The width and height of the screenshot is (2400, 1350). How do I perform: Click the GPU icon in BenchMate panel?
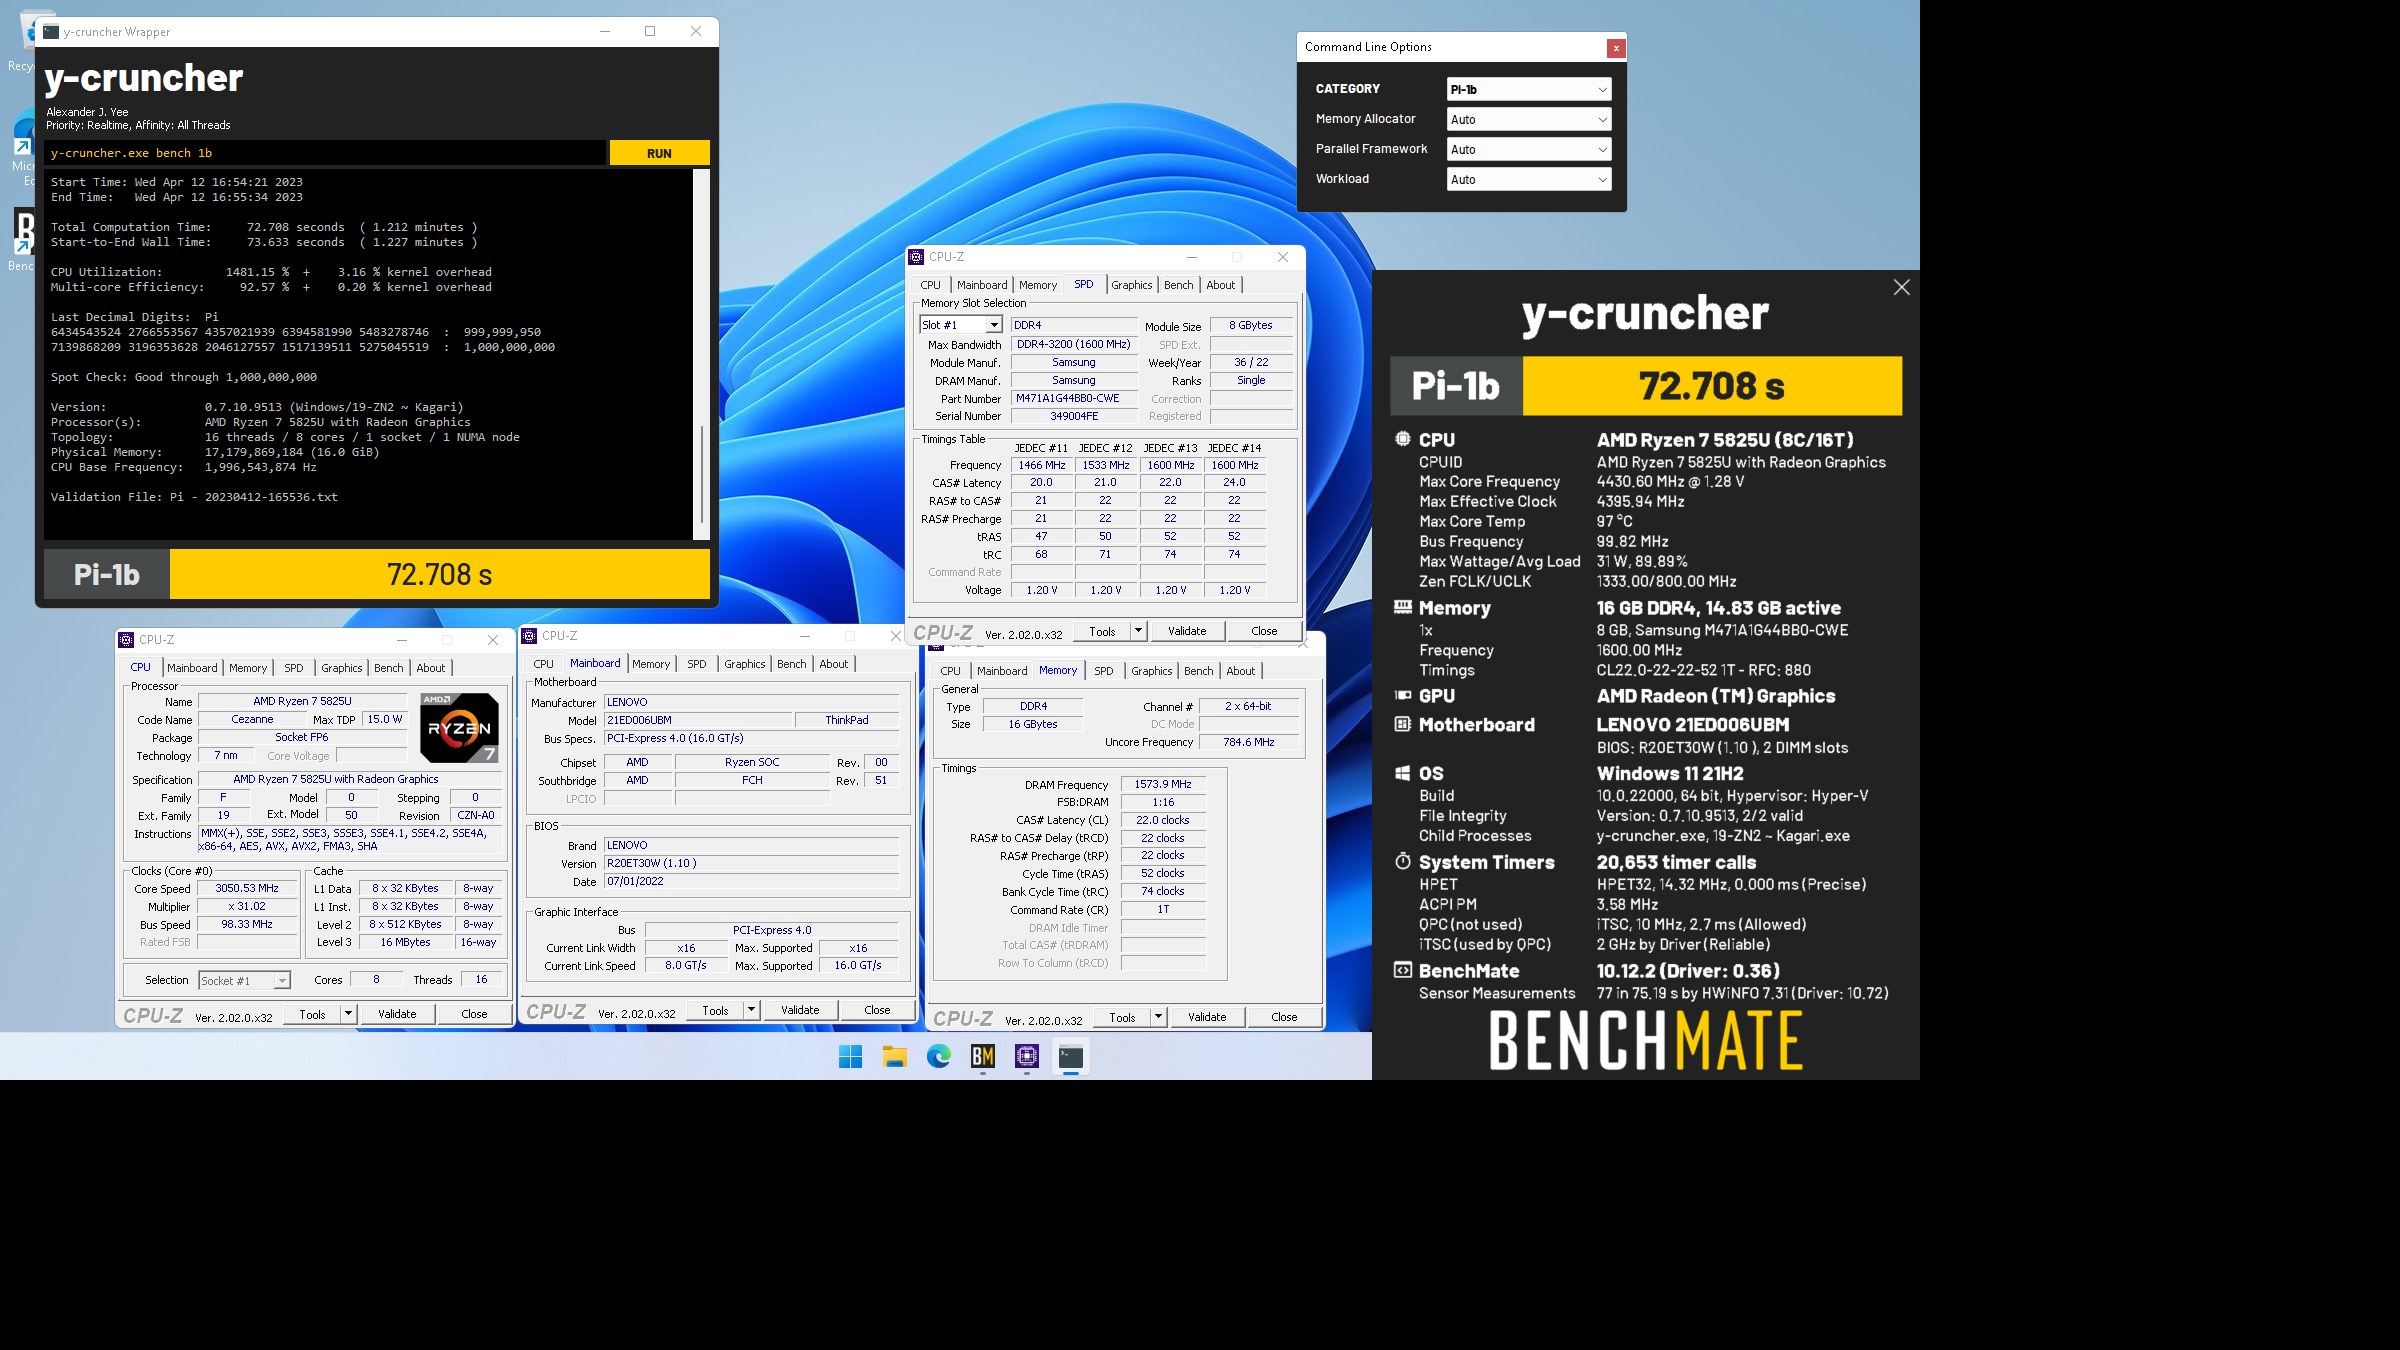click(x=1402, y=696)
